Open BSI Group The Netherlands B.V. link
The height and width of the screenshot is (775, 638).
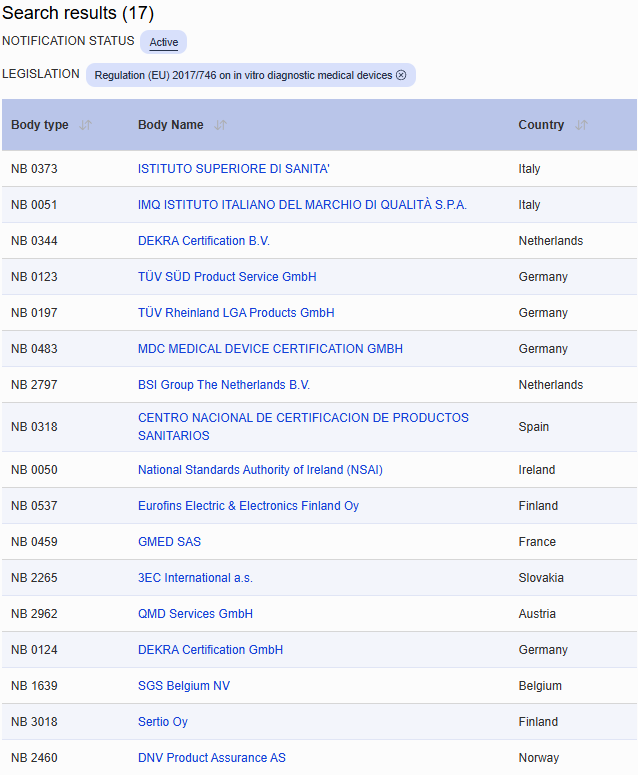(x=224, y=385)
